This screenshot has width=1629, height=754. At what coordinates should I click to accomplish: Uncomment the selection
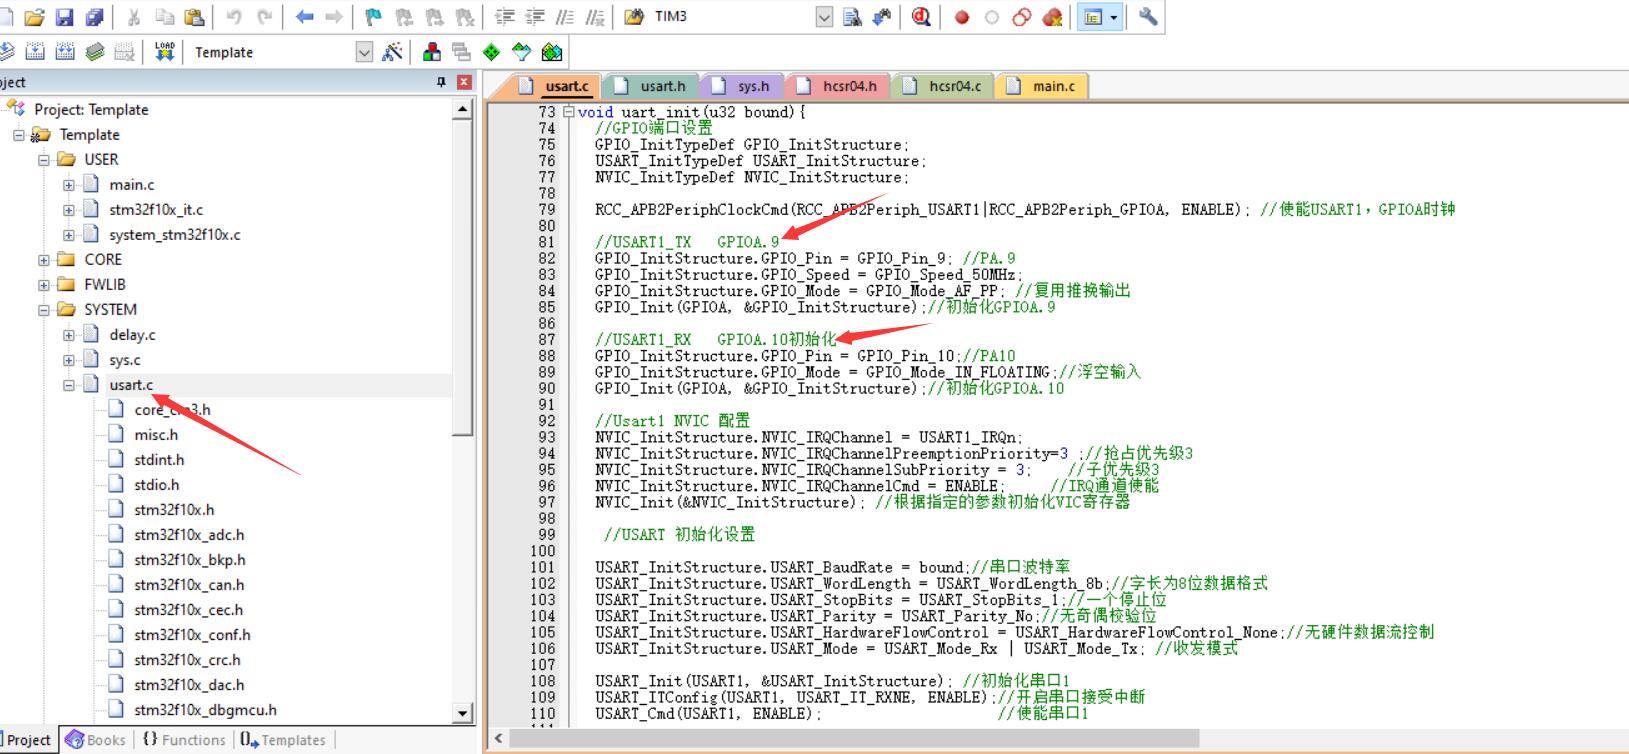595,17
